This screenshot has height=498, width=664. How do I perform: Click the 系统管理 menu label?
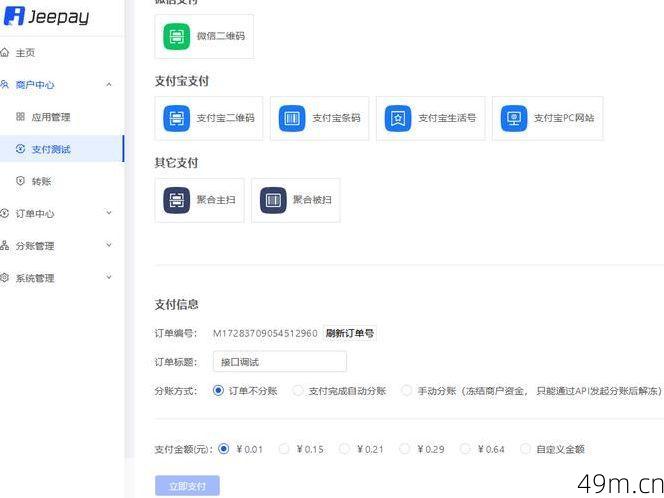tap(35, 278)
